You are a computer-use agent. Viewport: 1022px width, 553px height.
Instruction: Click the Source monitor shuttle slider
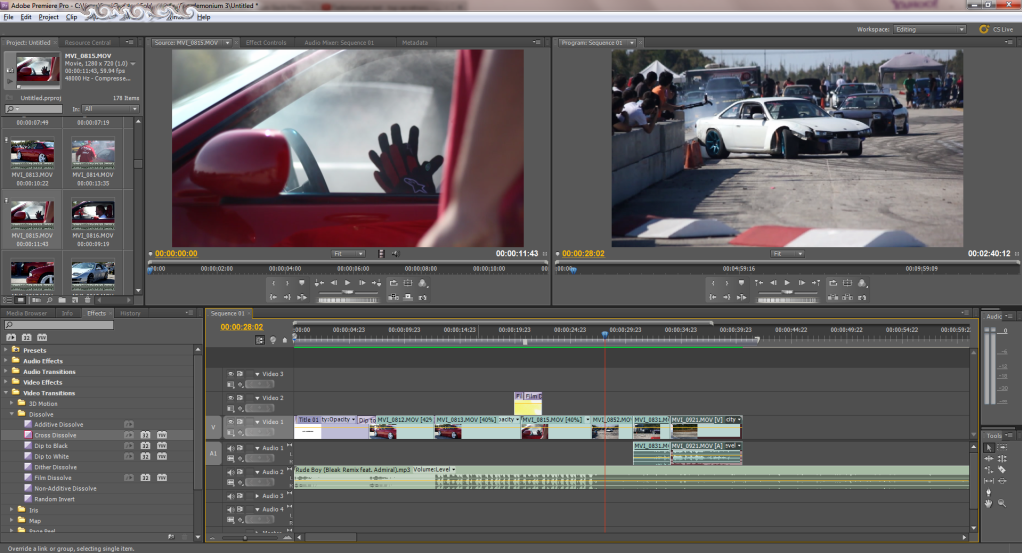(349, 292)
